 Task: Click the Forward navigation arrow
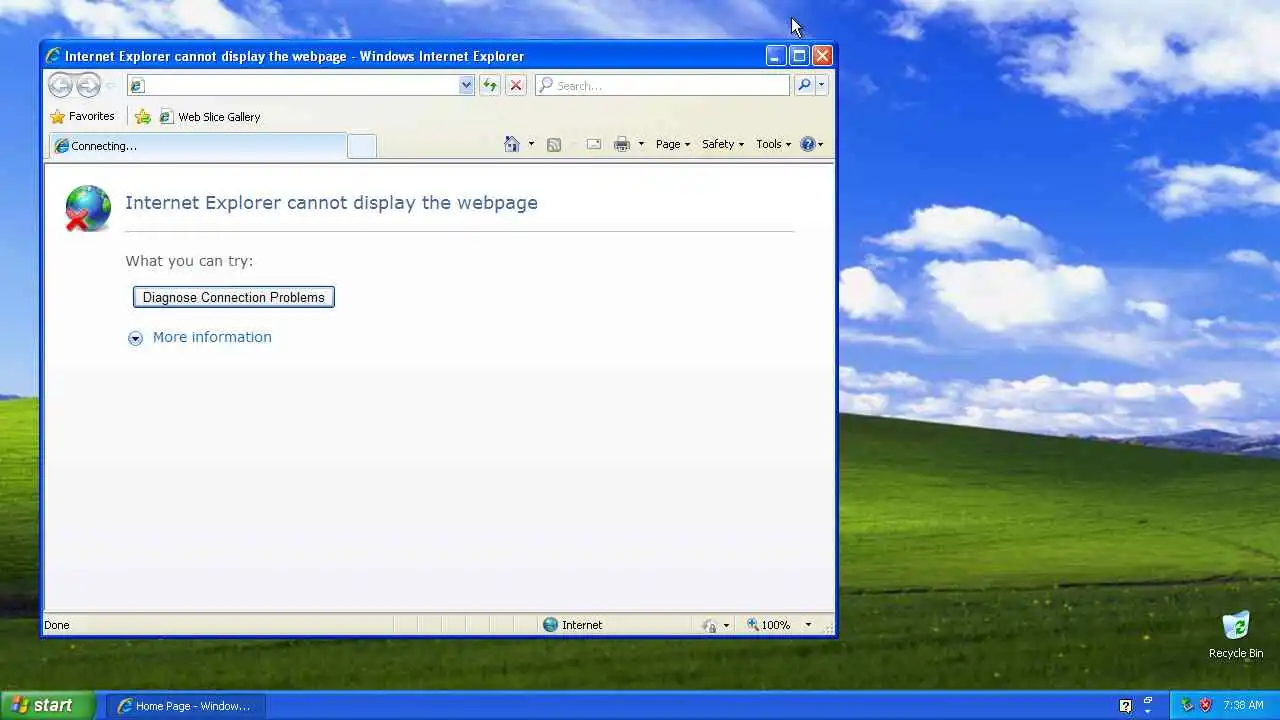[x=88, y=85]
